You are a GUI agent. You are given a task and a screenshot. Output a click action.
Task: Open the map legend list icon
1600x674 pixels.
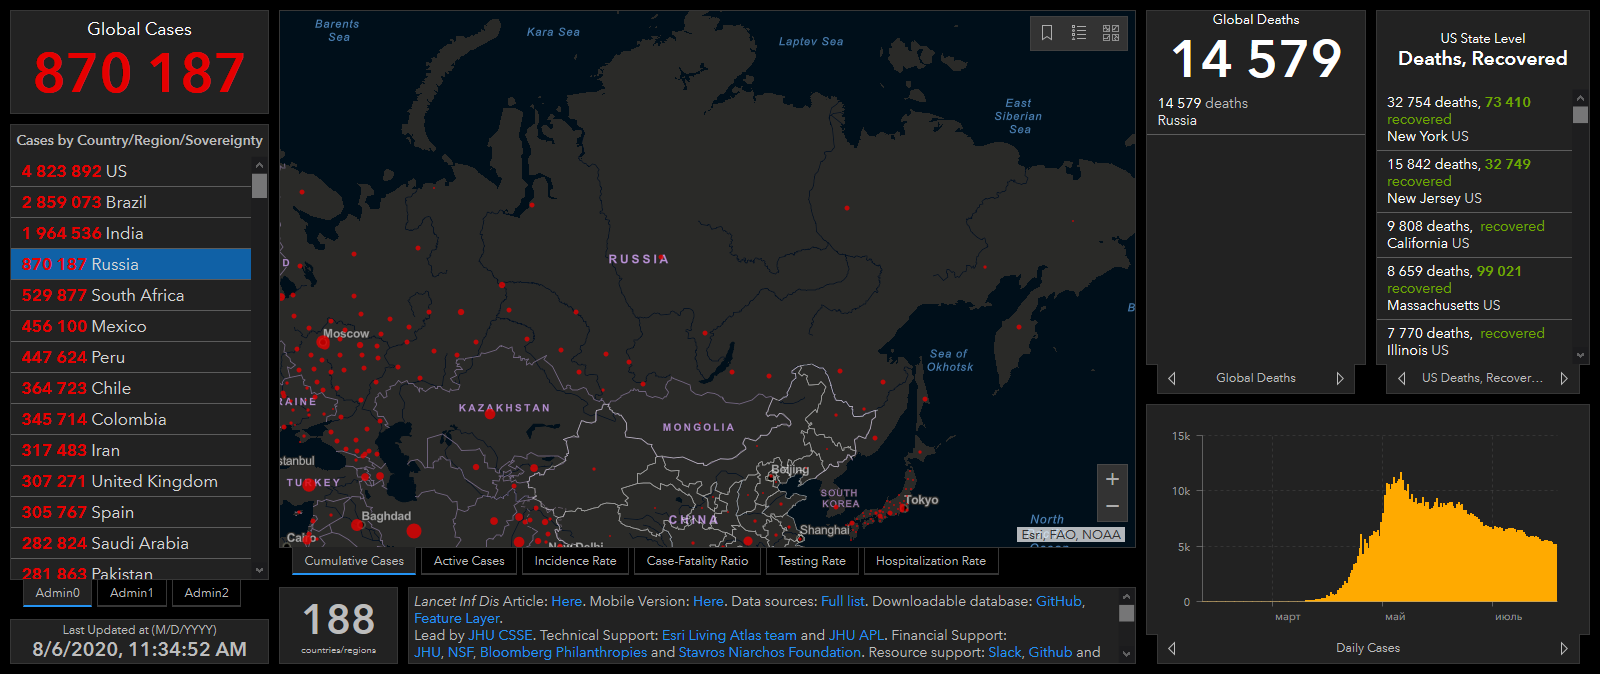[1079, 33]
